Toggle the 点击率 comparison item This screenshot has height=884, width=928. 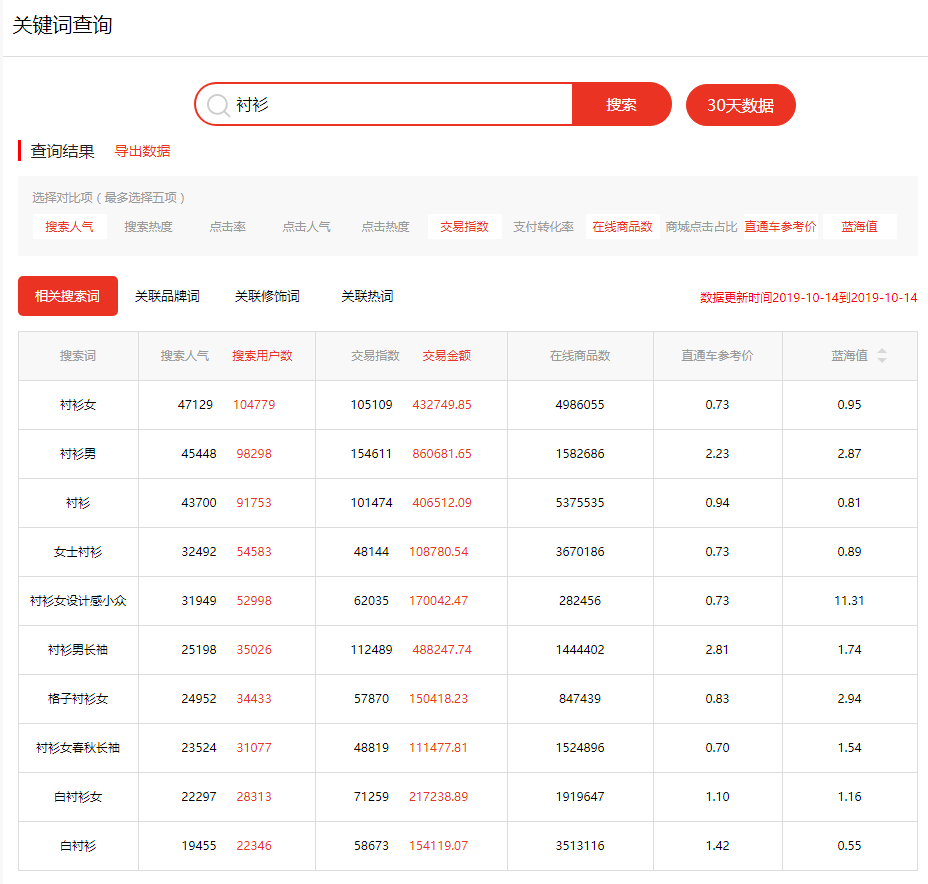coord(227,227)
